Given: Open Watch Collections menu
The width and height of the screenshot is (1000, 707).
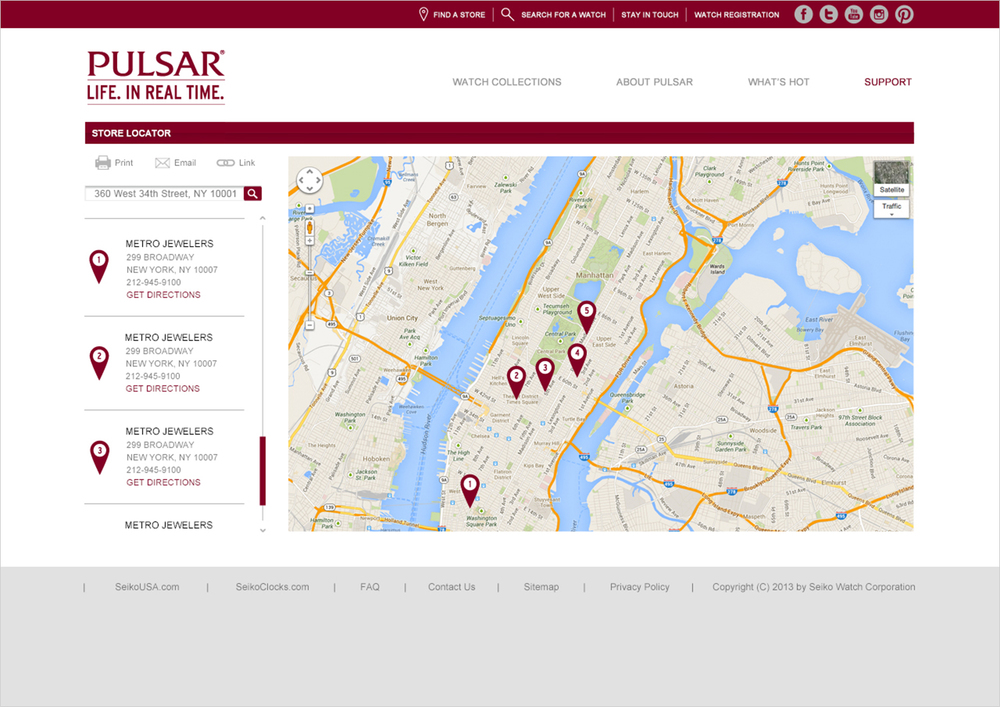Looking at the screenshot, I should 507,82.
